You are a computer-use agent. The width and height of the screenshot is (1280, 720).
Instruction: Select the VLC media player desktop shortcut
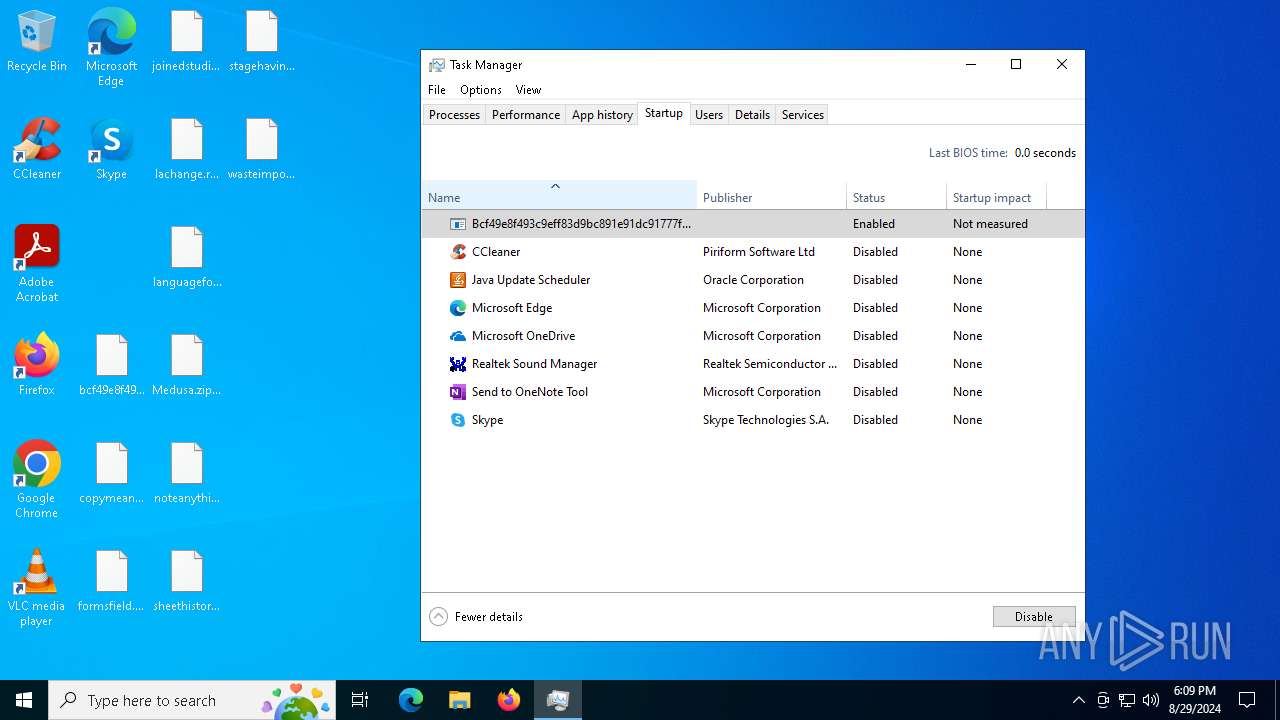[x=37, y=588]
